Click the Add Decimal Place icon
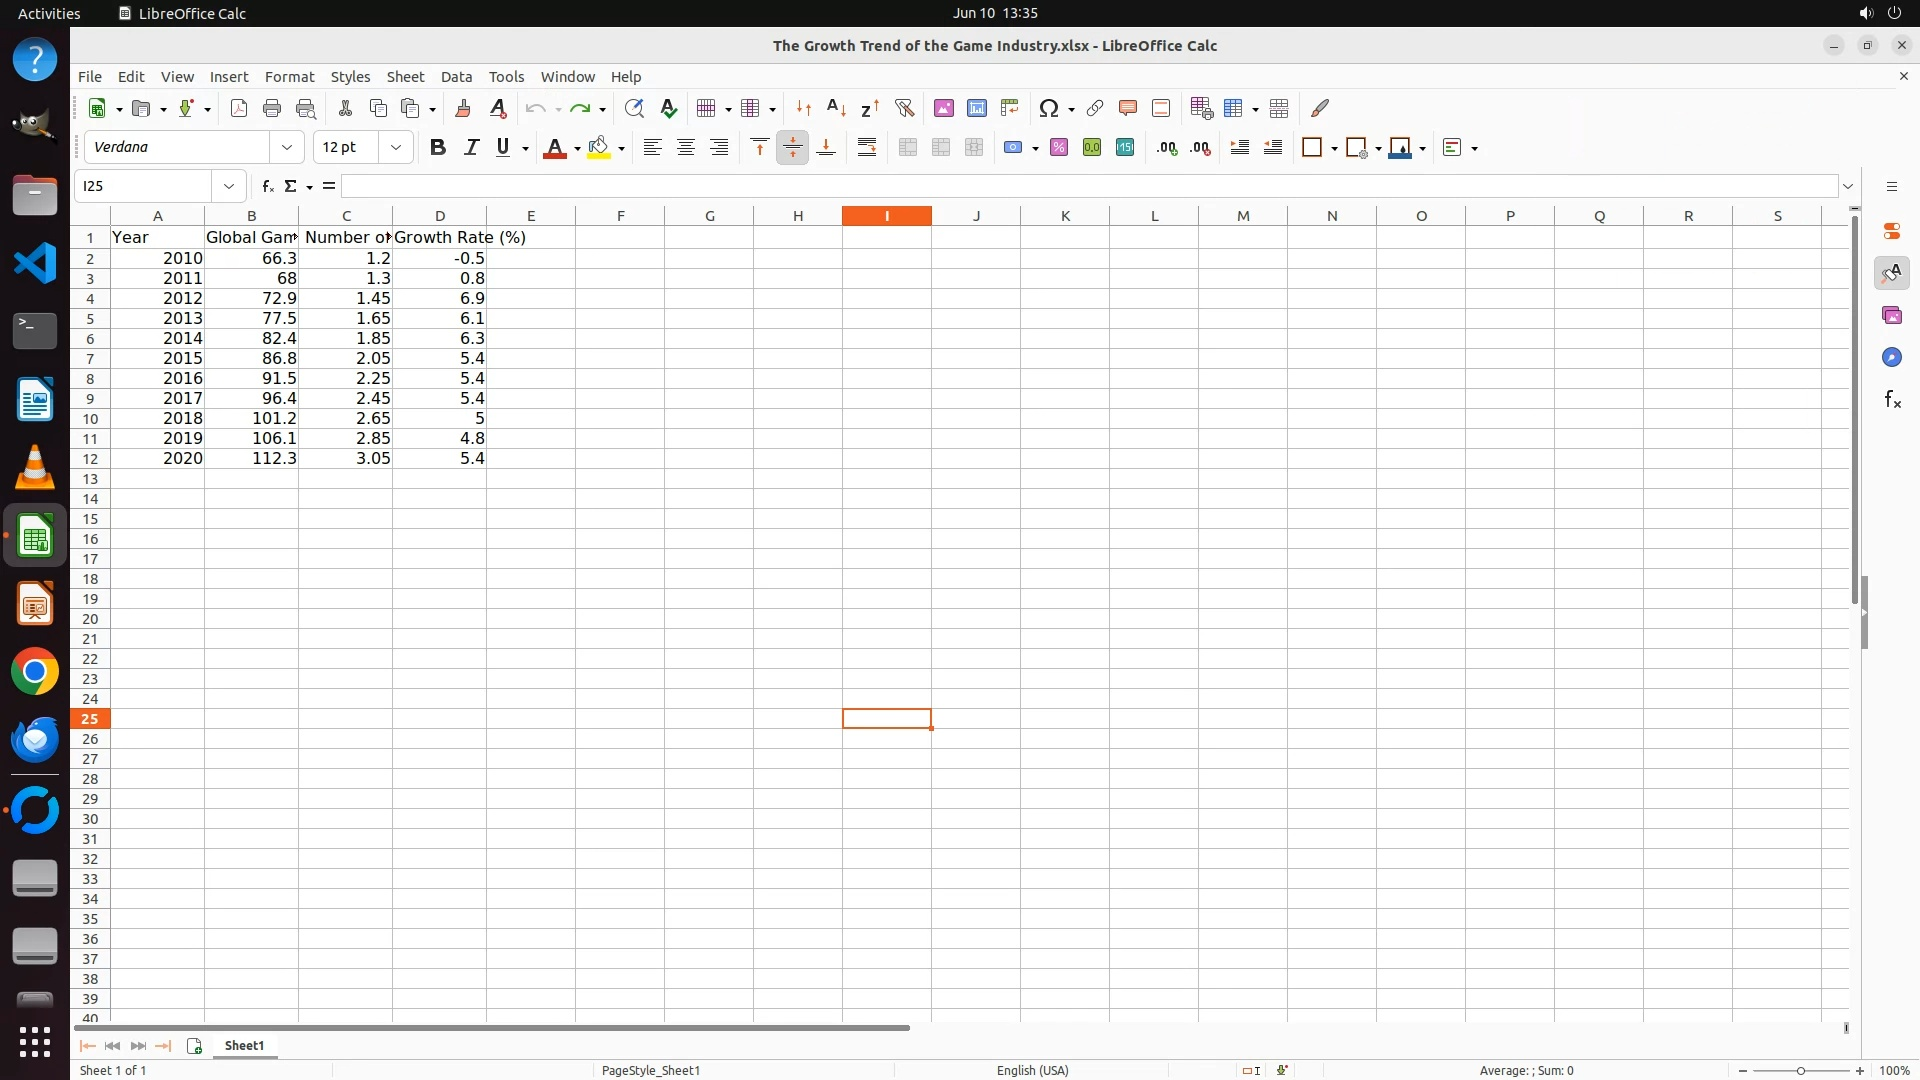This screenshot has height=1080, width=1920. (x=1166, y=147)
